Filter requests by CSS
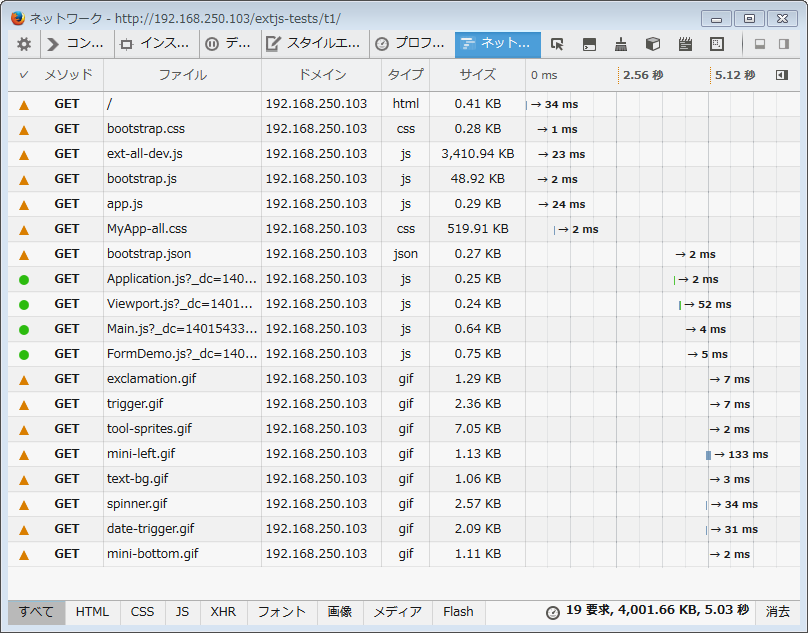This screenshot has width=808, height=633. (x=142, y=612)
